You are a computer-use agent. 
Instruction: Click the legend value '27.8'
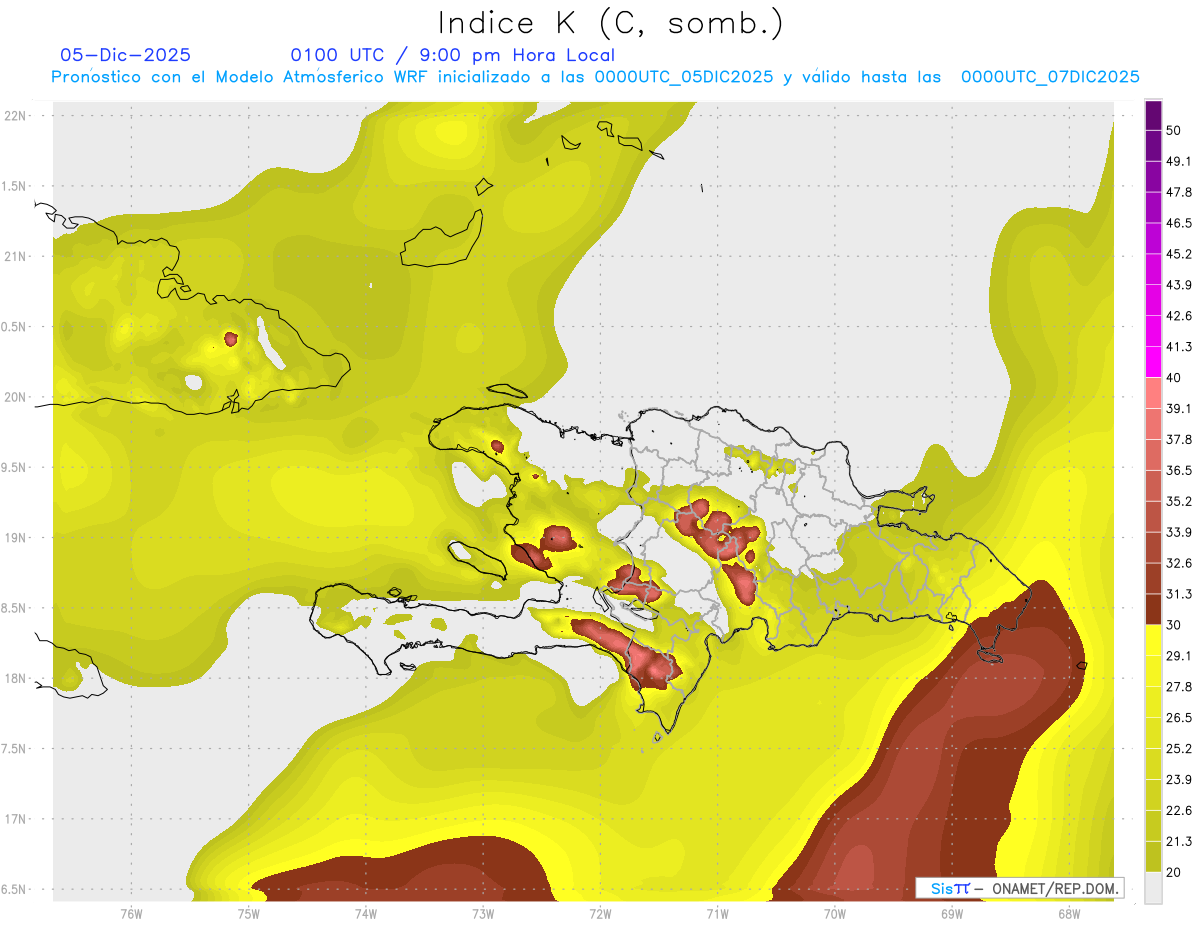1178,687
